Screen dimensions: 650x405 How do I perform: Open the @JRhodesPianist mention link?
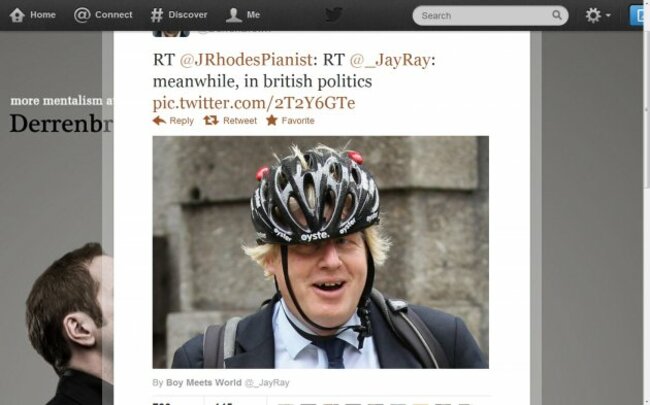pyautogui.click(x=246, y=60)
